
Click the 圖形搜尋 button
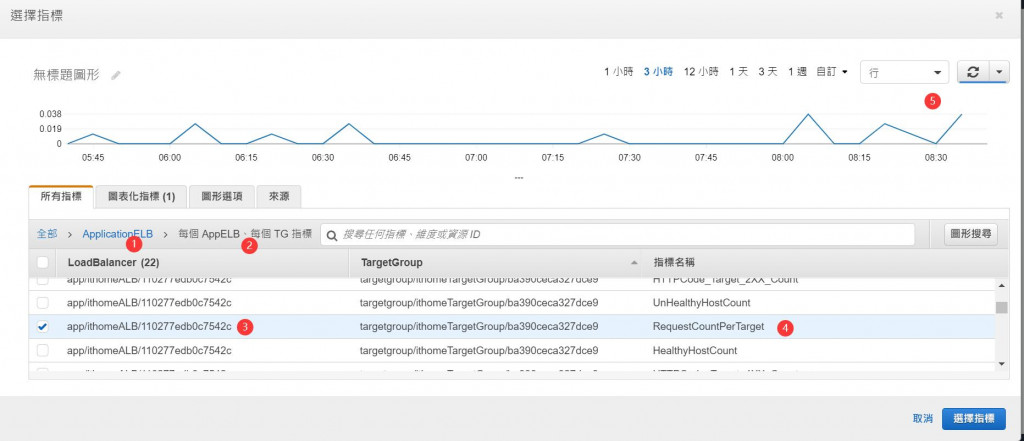(x=971, y=235)
